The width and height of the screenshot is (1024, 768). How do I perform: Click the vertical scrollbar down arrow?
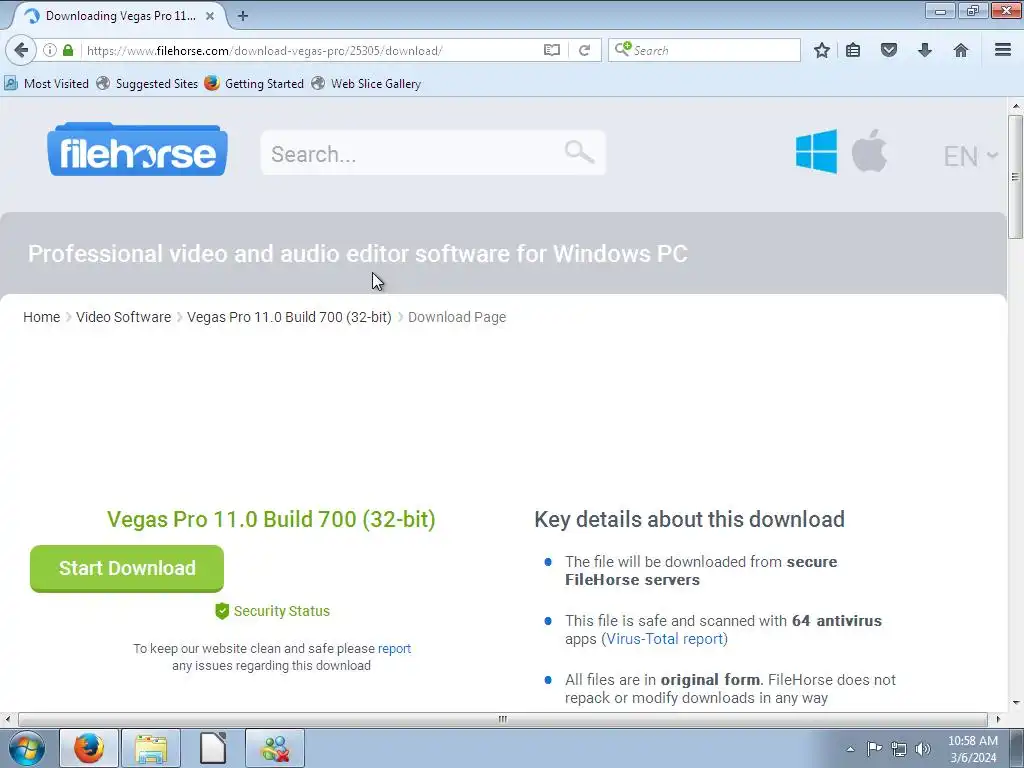click(1016, 703)
